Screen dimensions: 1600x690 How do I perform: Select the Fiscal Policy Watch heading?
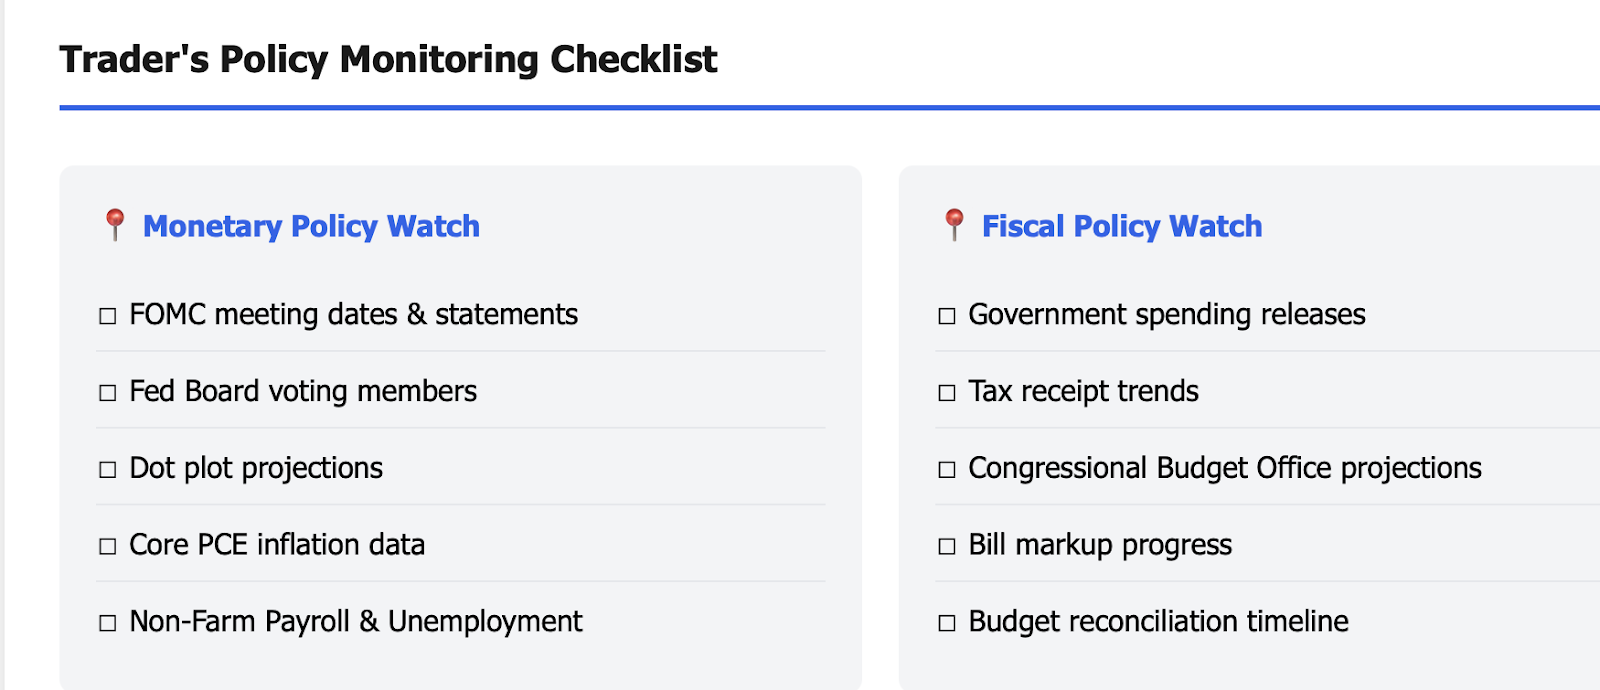[x=1122, y=226]
